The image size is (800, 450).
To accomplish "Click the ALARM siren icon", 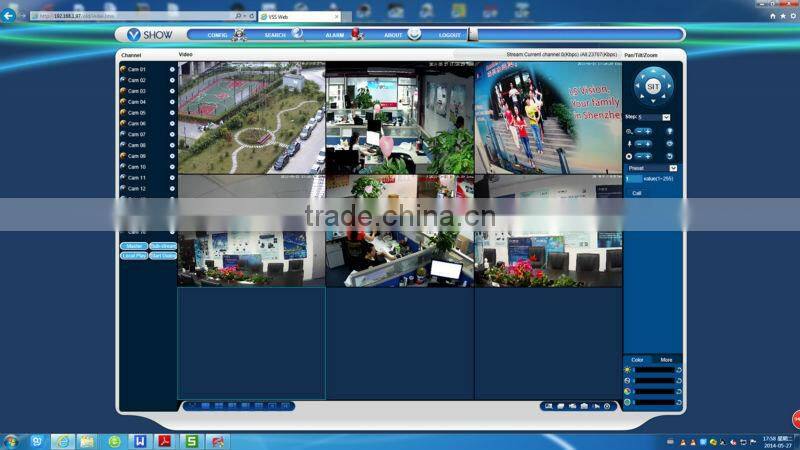I will (x=356, y=35).
